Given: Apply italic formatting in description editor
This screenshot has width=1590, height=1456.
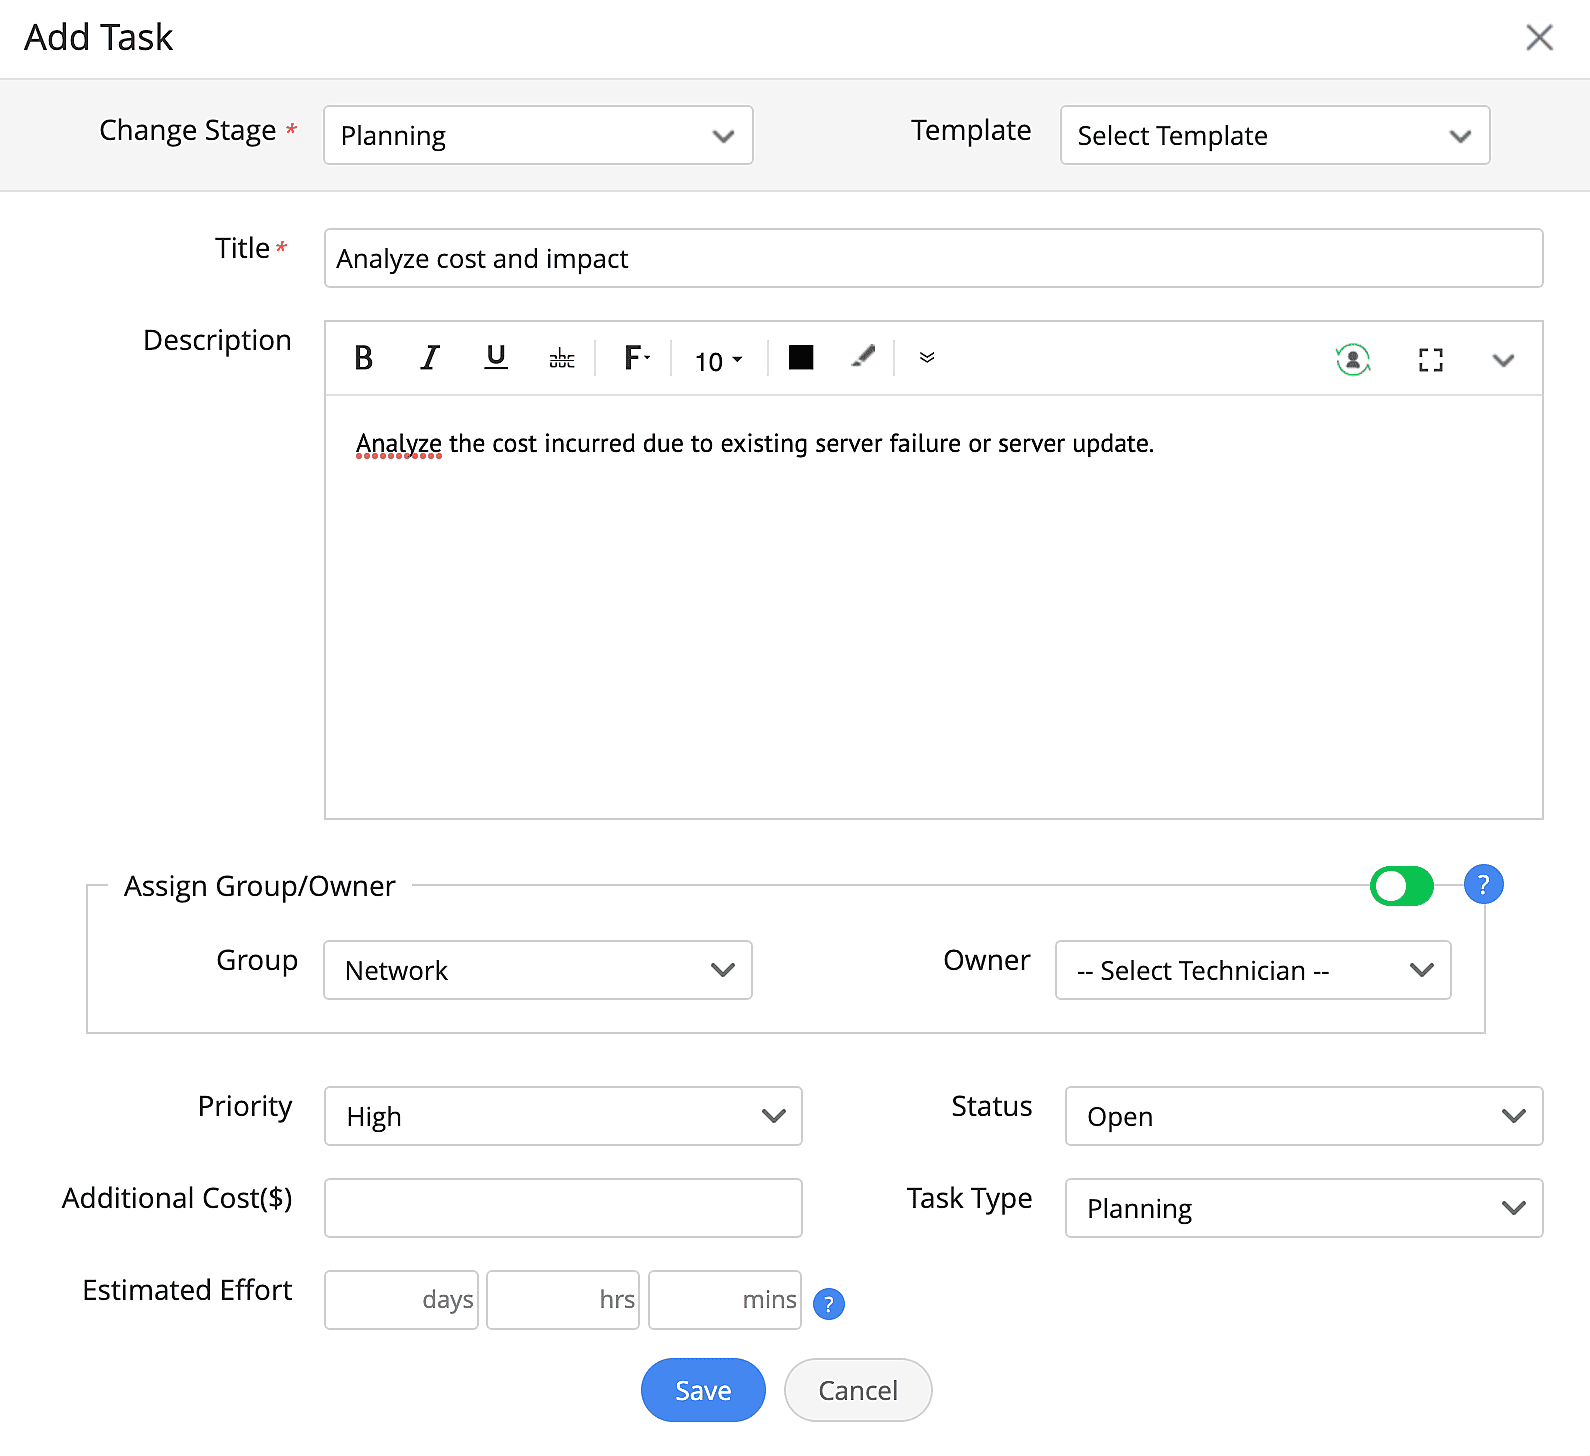Looking at the screenshot, I should coord(430,358).
